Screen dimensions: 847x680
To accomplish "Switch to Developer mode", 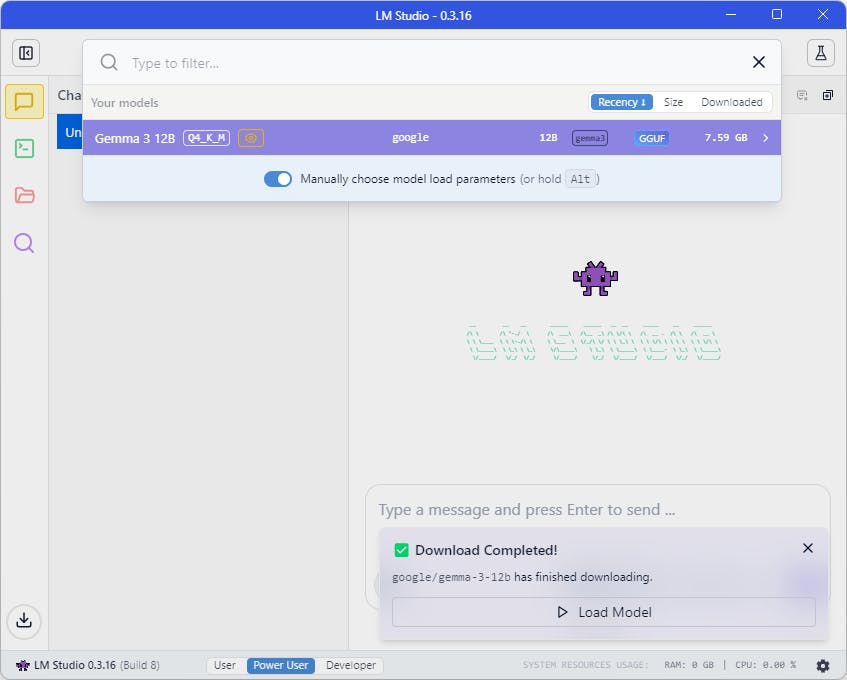I will click(351, 665).
